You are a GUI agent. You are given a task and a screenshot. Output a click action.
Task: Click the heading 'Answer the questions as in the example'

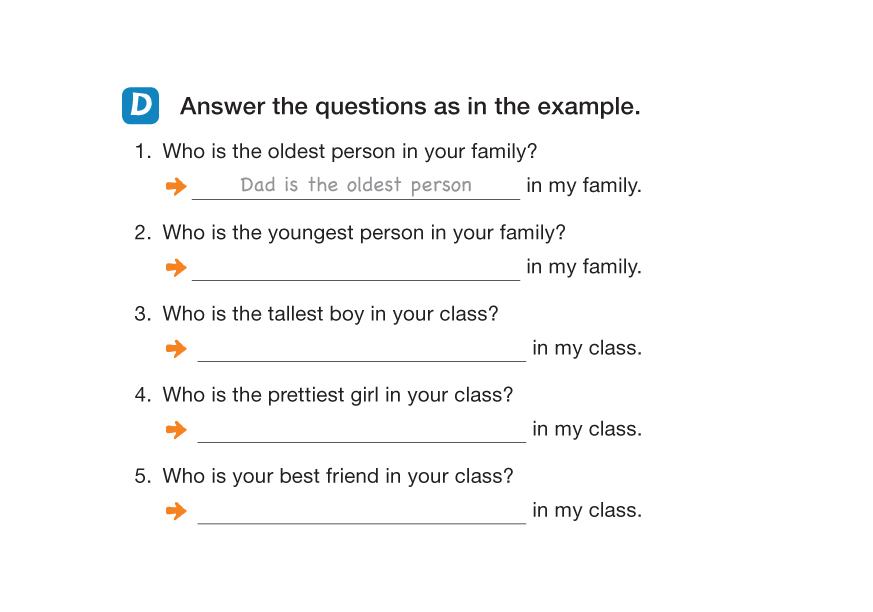[x=410, y=106]
